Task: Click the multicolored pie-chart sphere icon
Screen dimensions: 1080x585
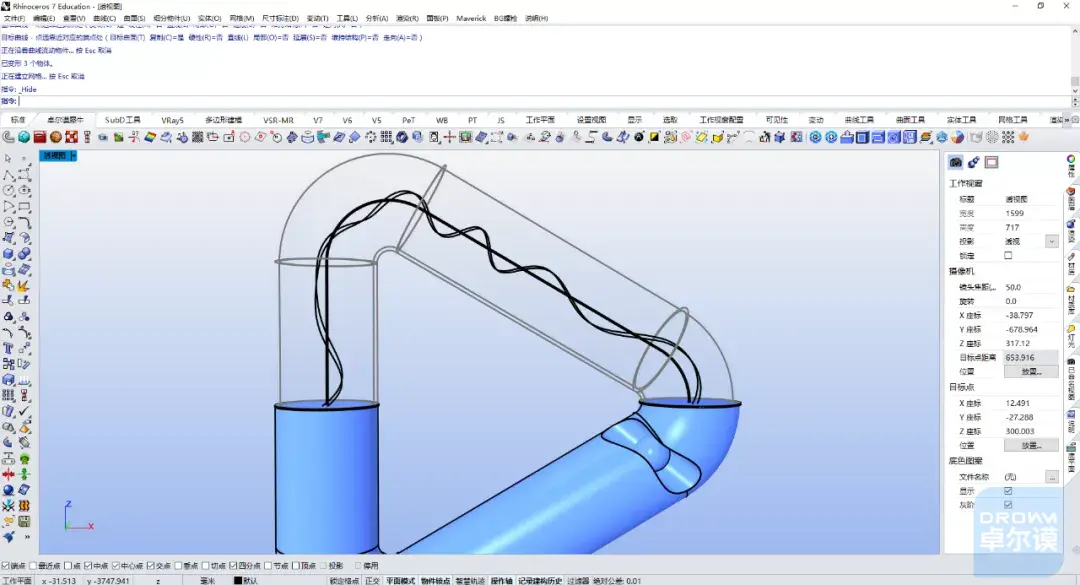Action: [957, 137]
